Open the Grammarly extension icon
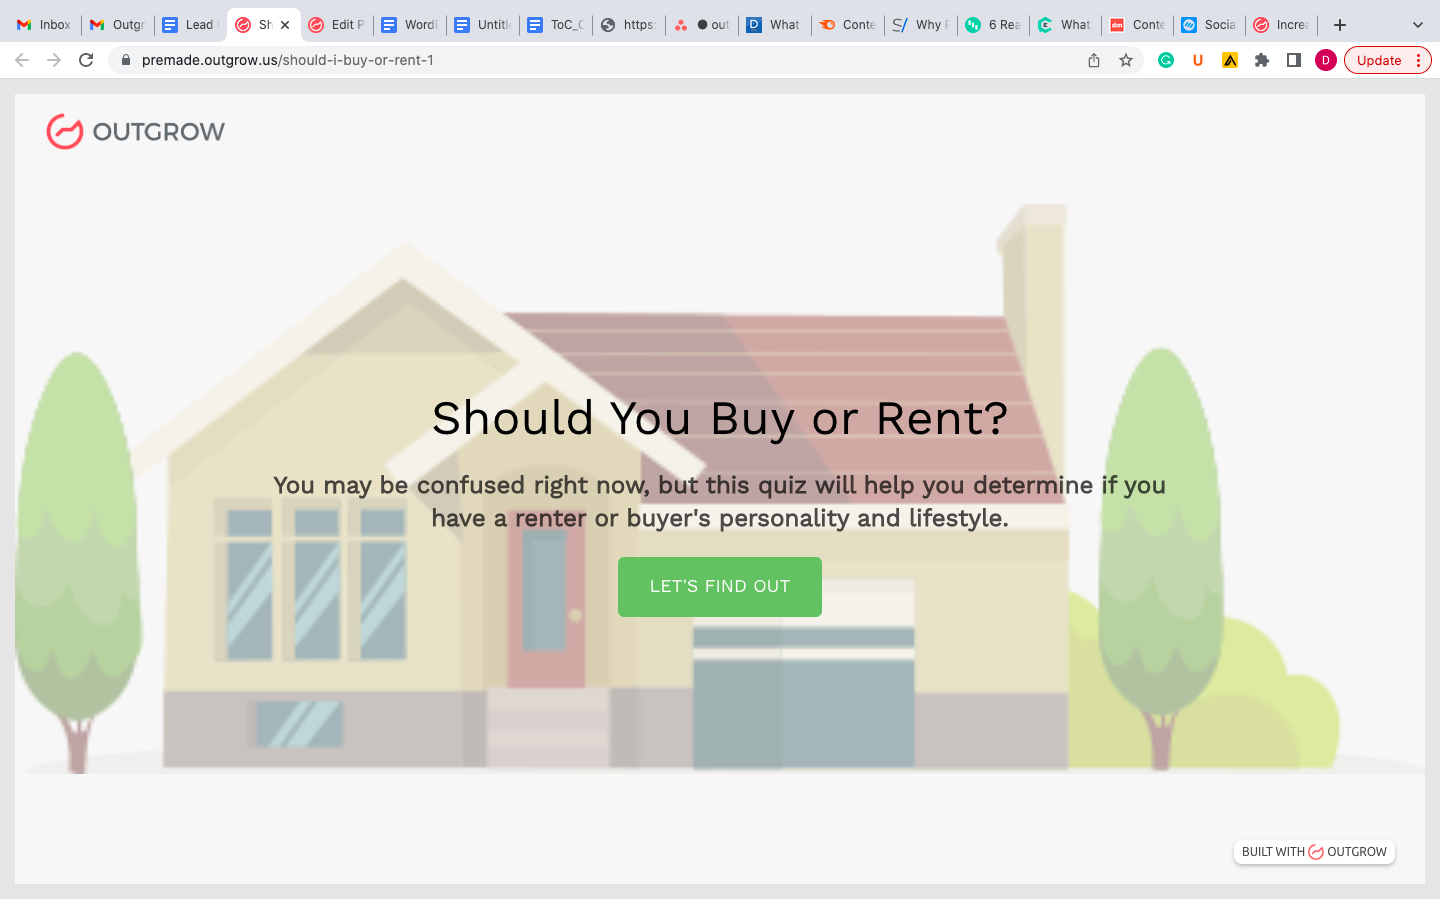 pyautogui.click(x=1166, y=60)
